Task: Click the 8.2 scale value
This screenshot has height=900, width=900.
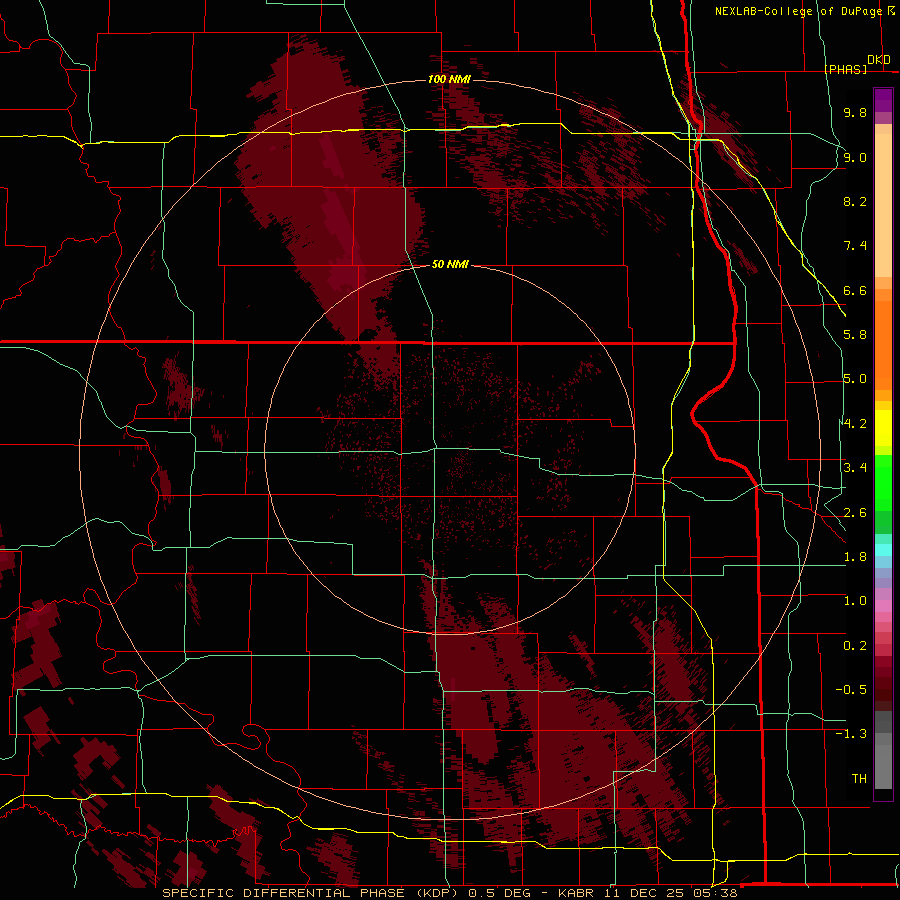Action: (x=855, y=201)
